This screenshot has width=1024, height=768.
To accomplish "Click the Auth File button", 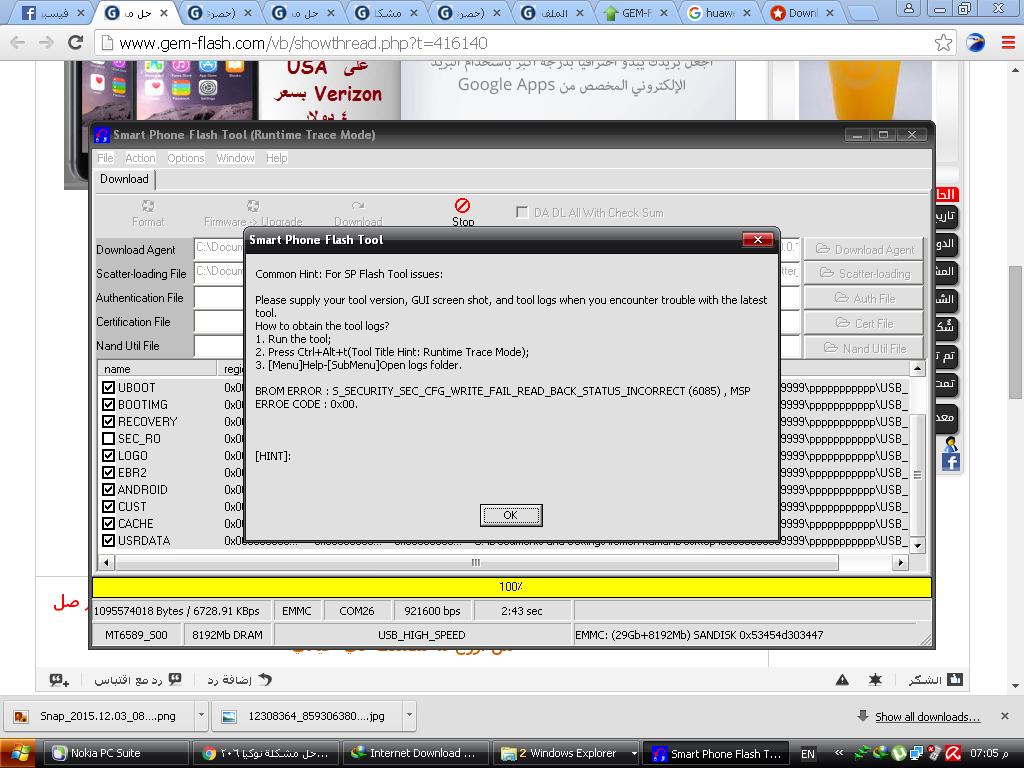I will (863, 298).
